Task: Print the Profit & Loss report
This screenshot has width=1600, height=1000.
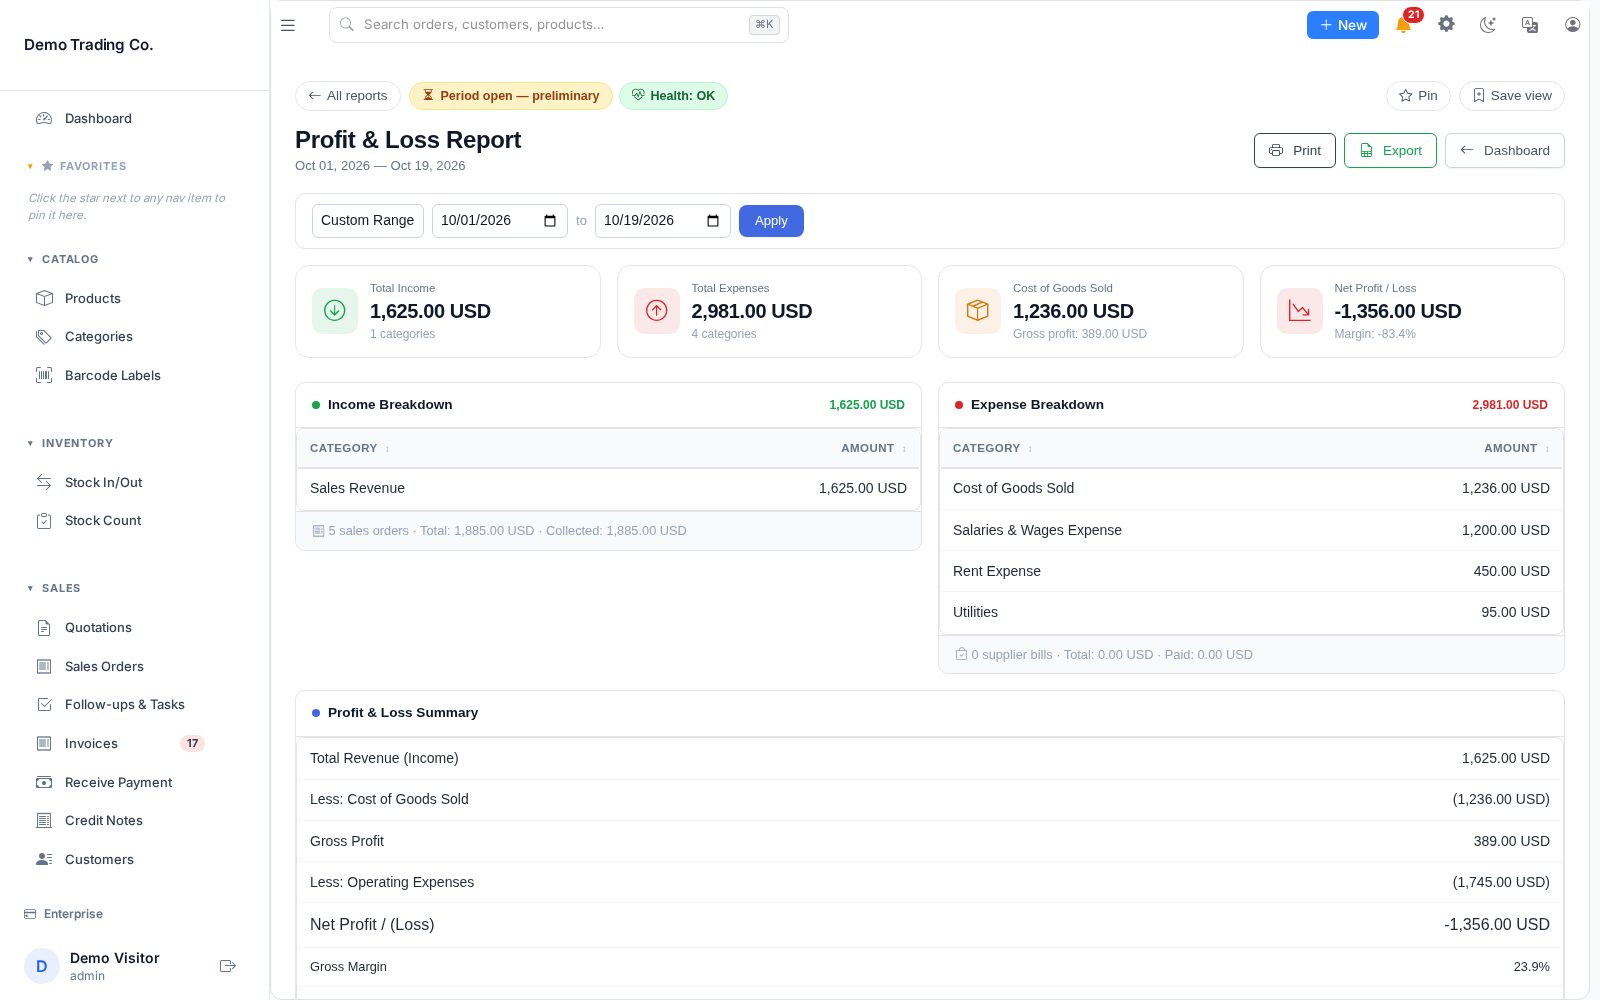Action: tap(1294, 151)
